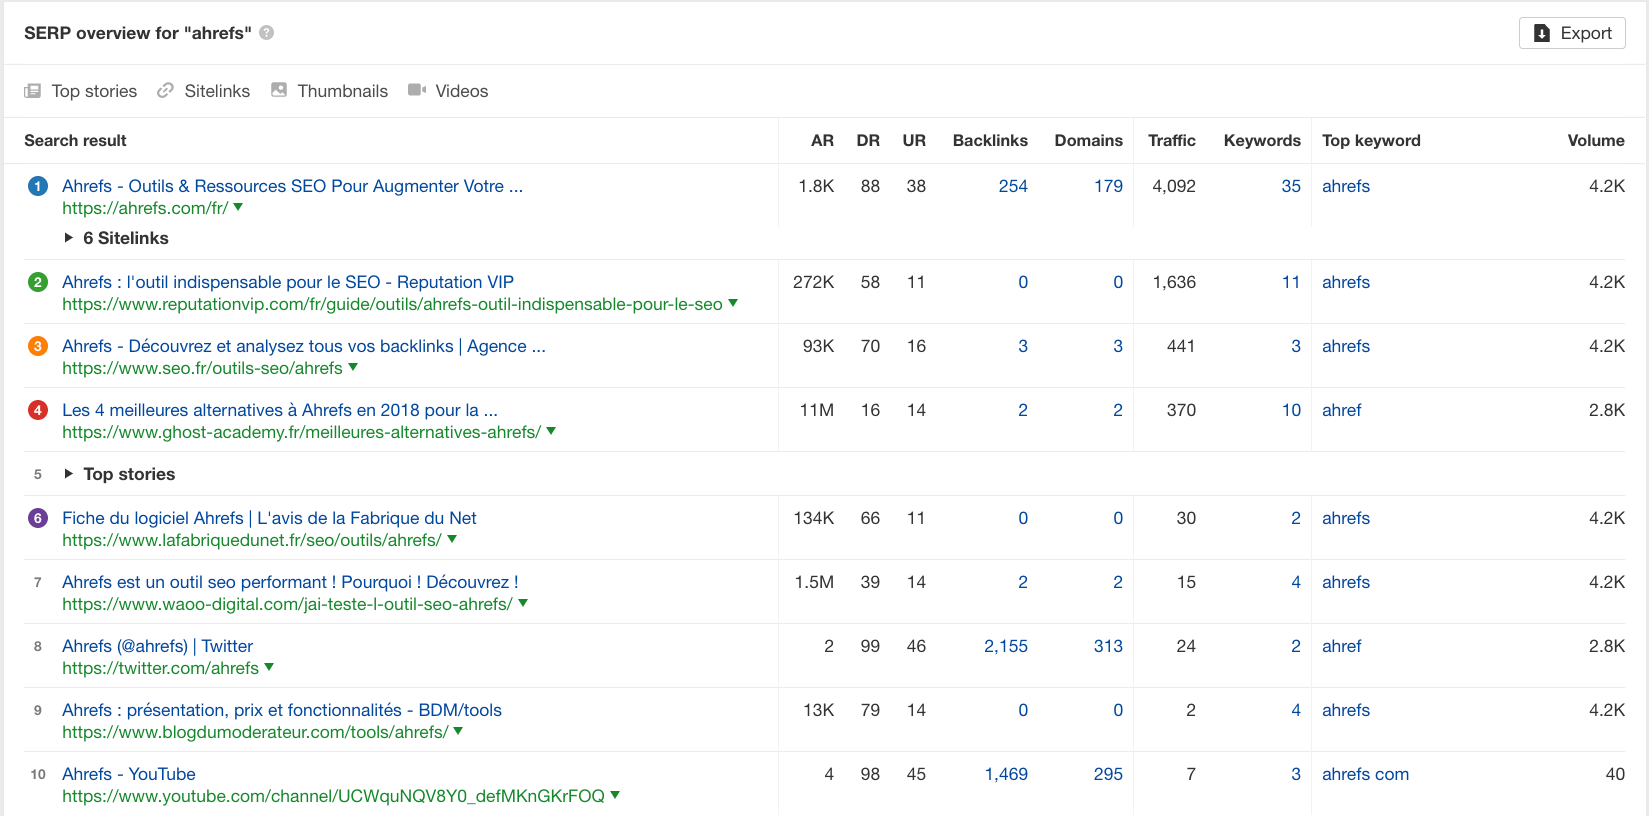Click the Thumbnails image icon
The height and width of the screenshot is (816, 1649).
279,90
